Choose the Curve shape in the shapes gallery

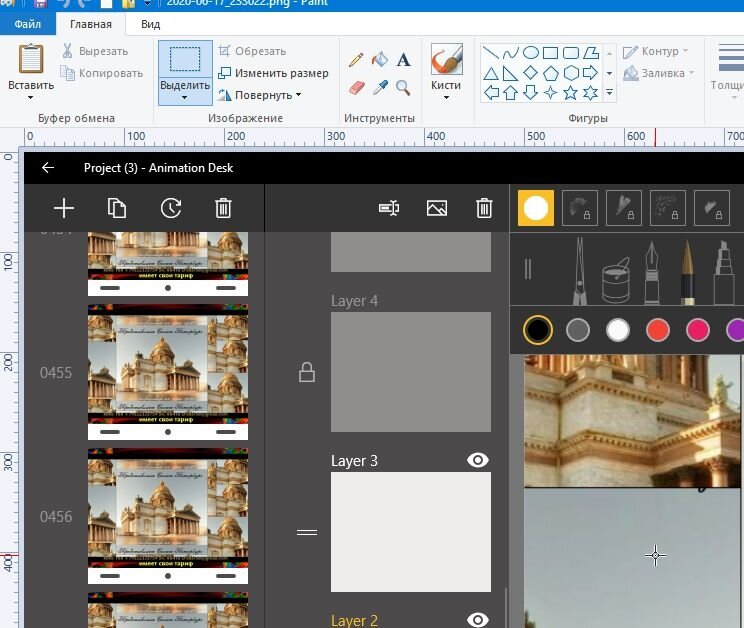pyautogui.click(x=511, y=53)
